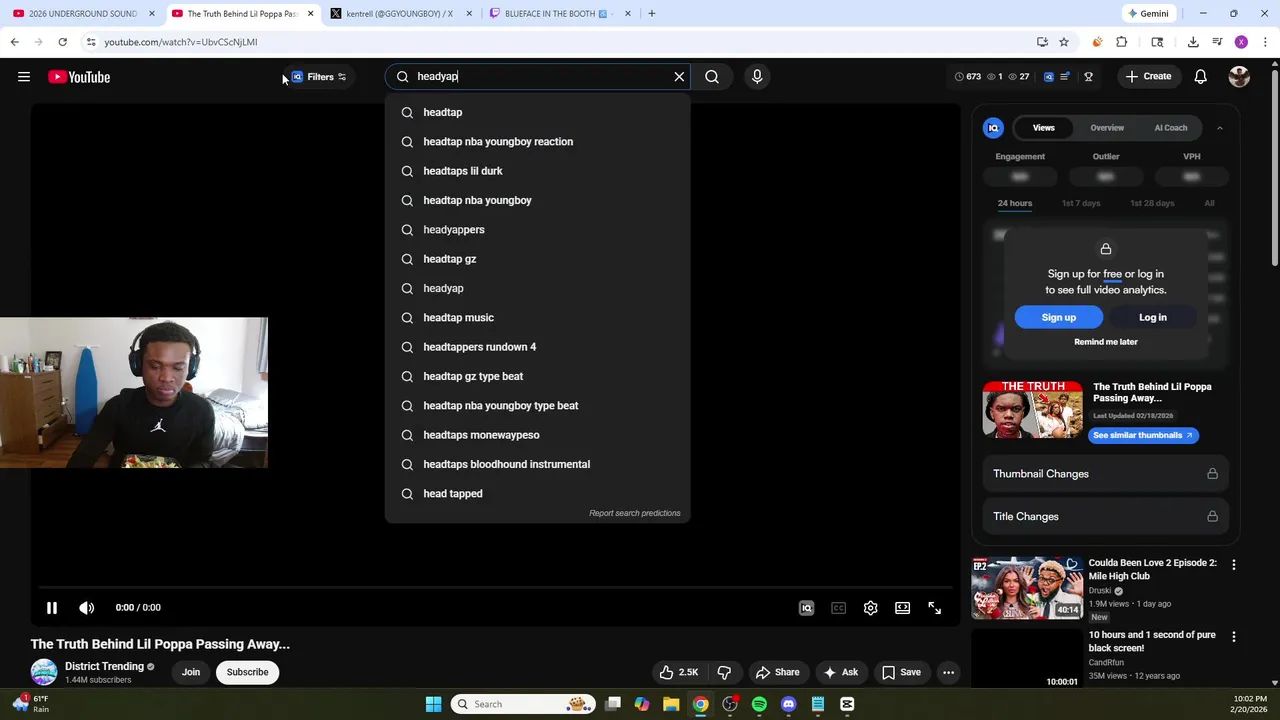The height and width of the screenshot is (720, 1280).
Task: Dislike the video
Action: [x=724, y=672]
